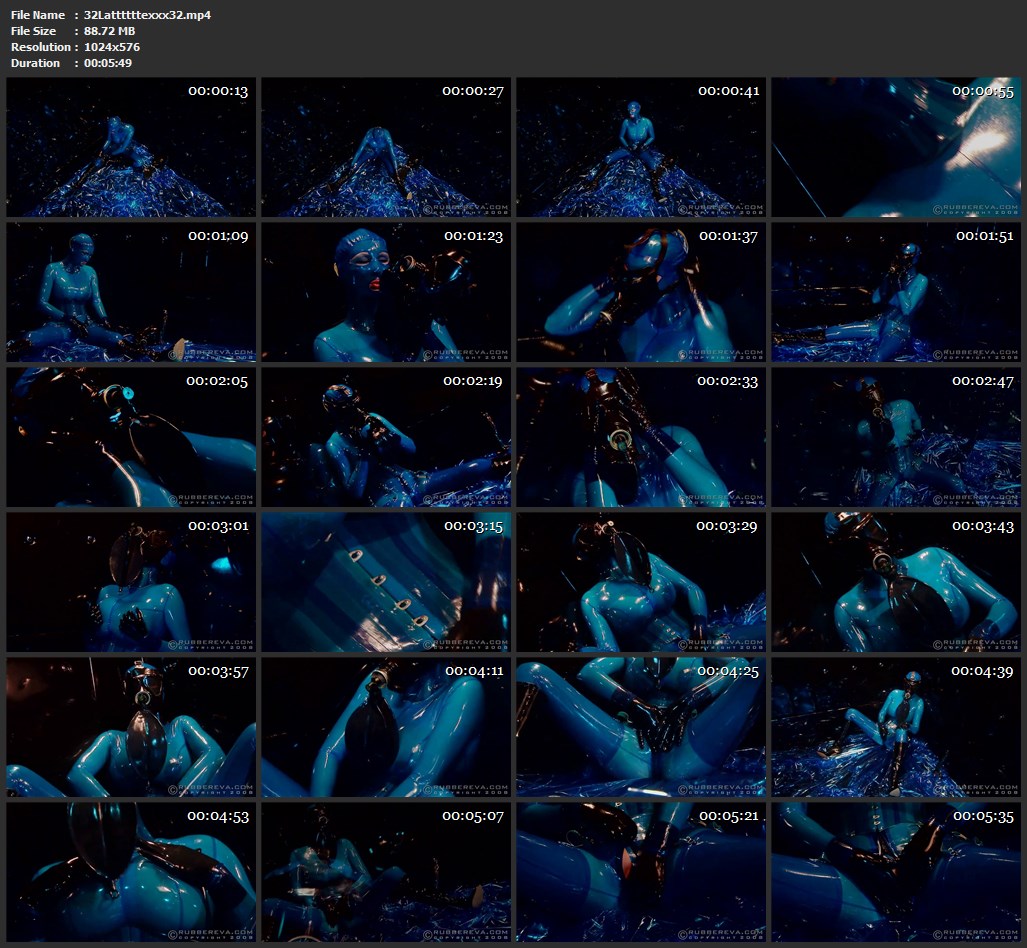Open the thumbnail stamped 00:01:09
This screenshot has height=948, width=1027.
tap(131, 292)
